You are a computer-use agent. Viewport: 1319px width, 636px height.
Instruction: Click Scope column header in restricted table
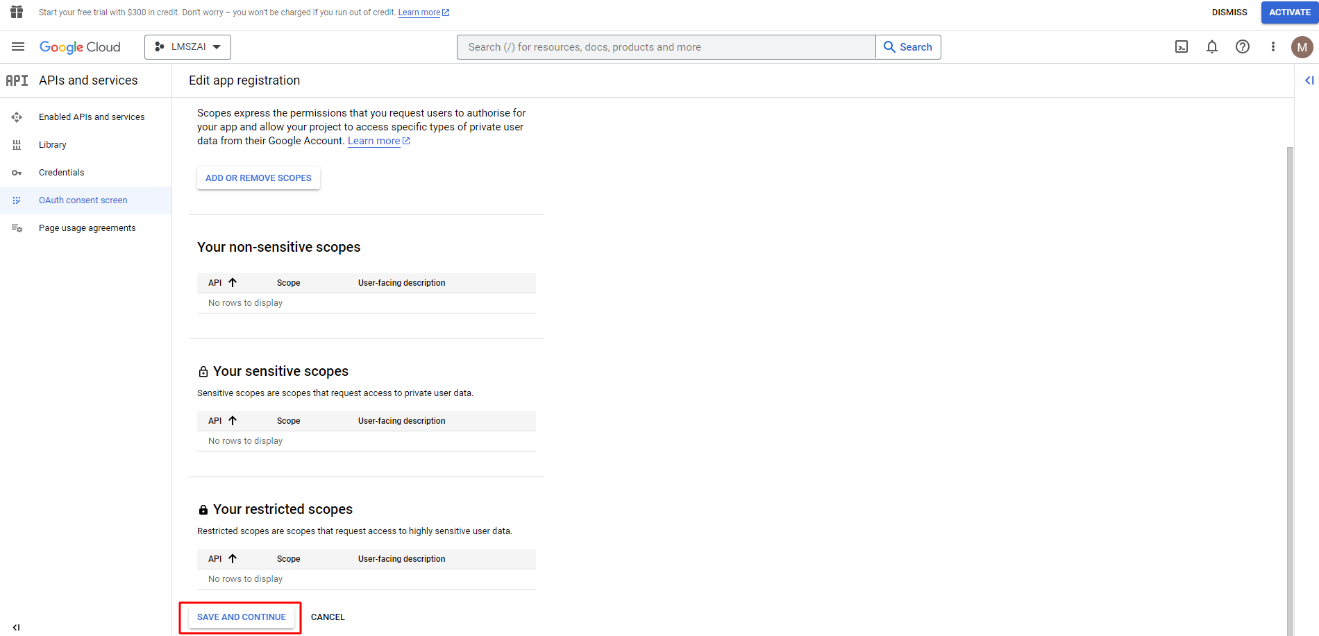coord(288,559)
